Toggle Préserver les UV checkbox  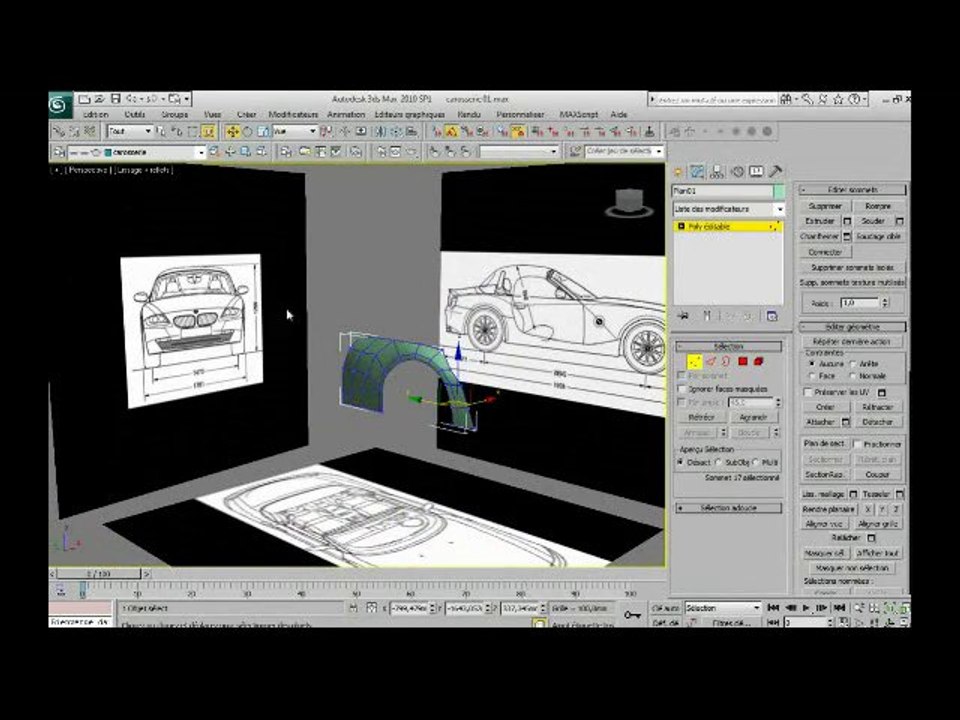(808, 392)
